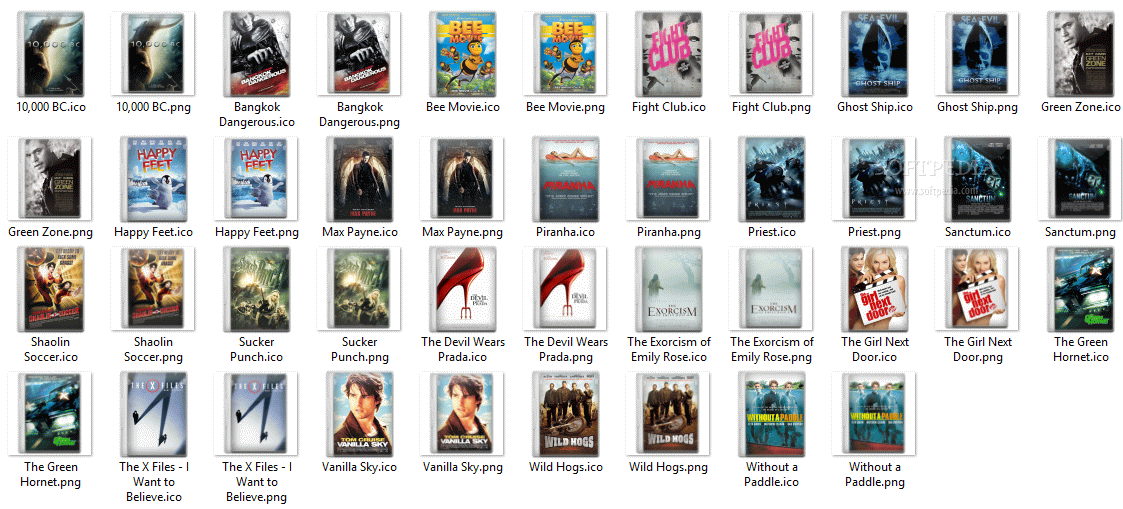This screenshot has height=509, width=1123.
Task: Select the Ghost Ship.png thumbnail
Action: tap(978, 54)
